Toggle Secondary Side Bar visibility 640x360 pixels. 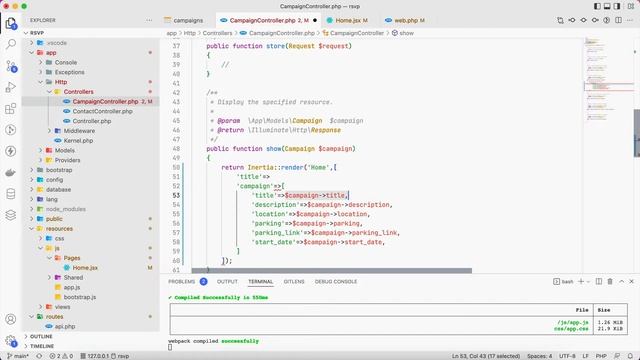click(617, 6)
